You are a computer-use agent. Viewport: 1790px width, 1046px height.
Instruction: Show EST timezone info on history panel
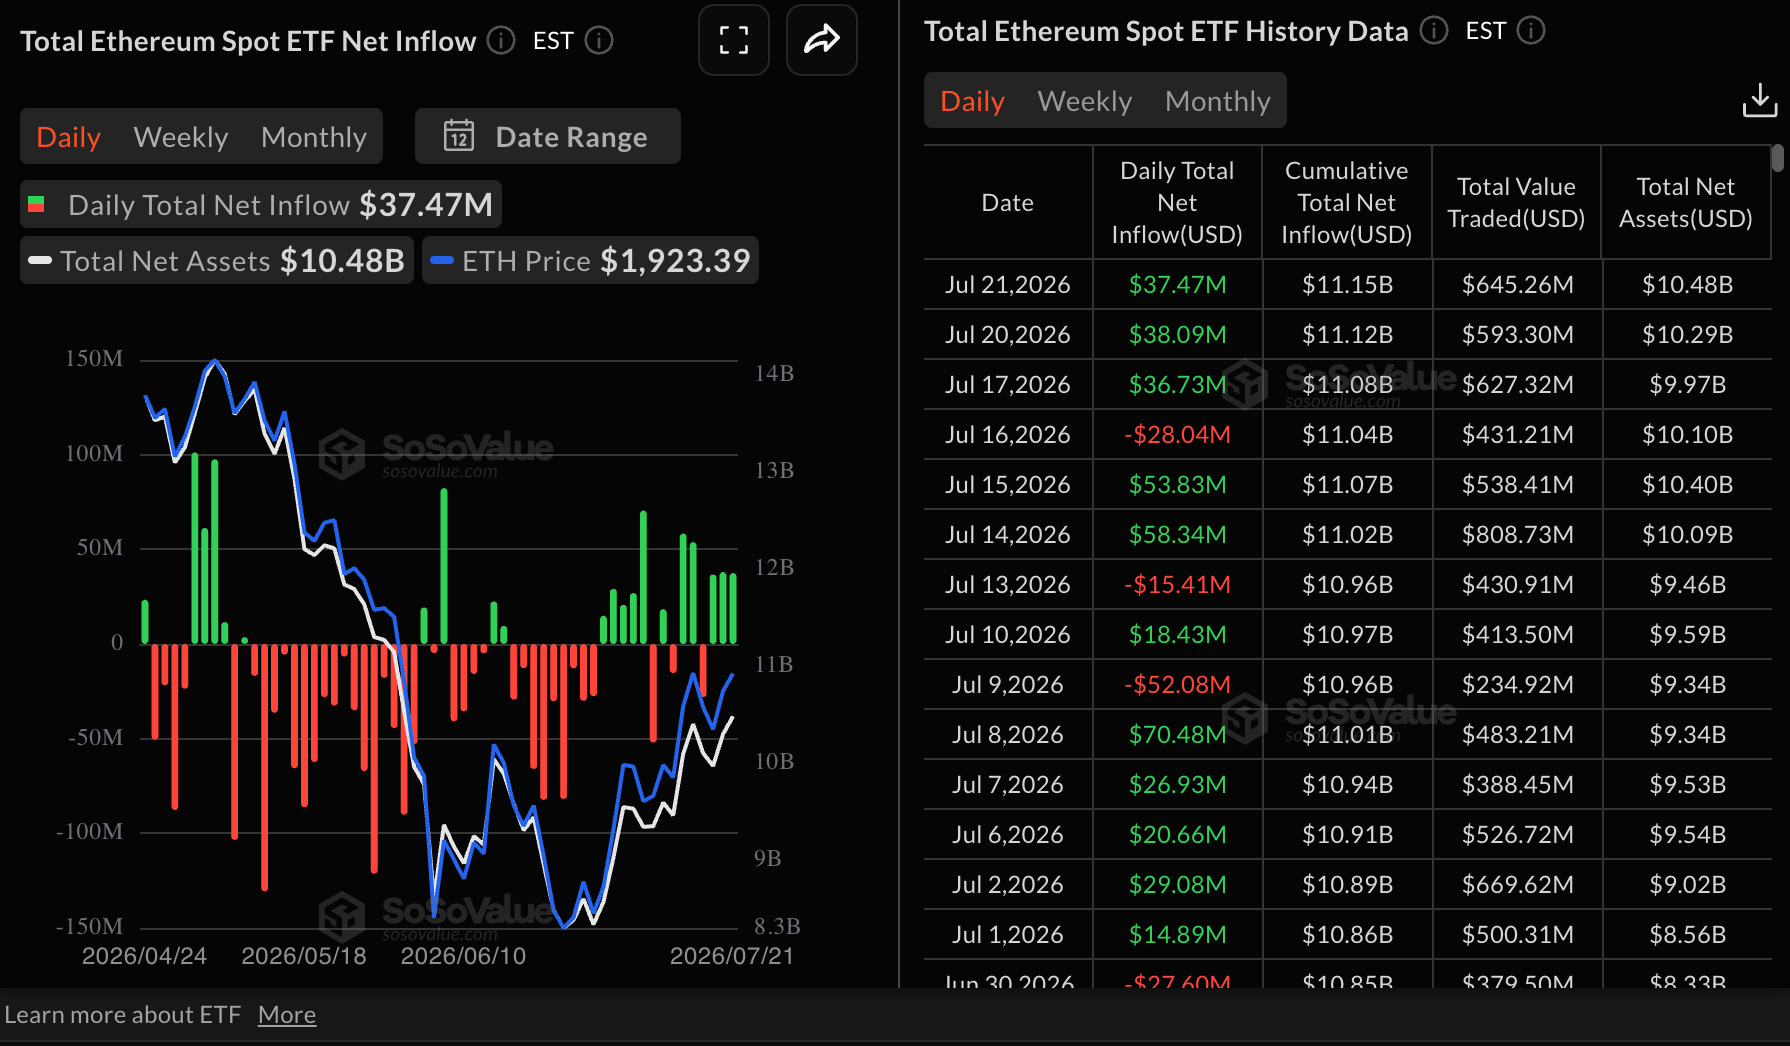click(x=1531, y=31)
